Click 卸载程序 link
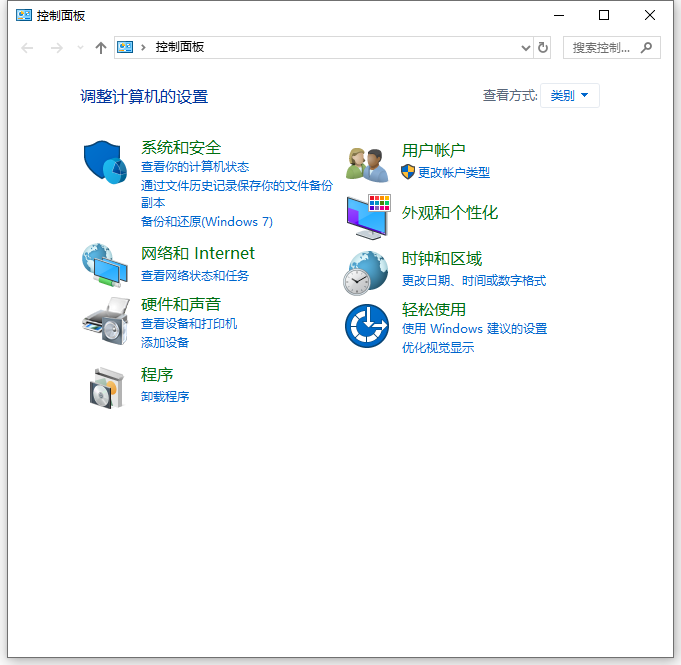The image size is (681, 665). (x=165, y=397)
